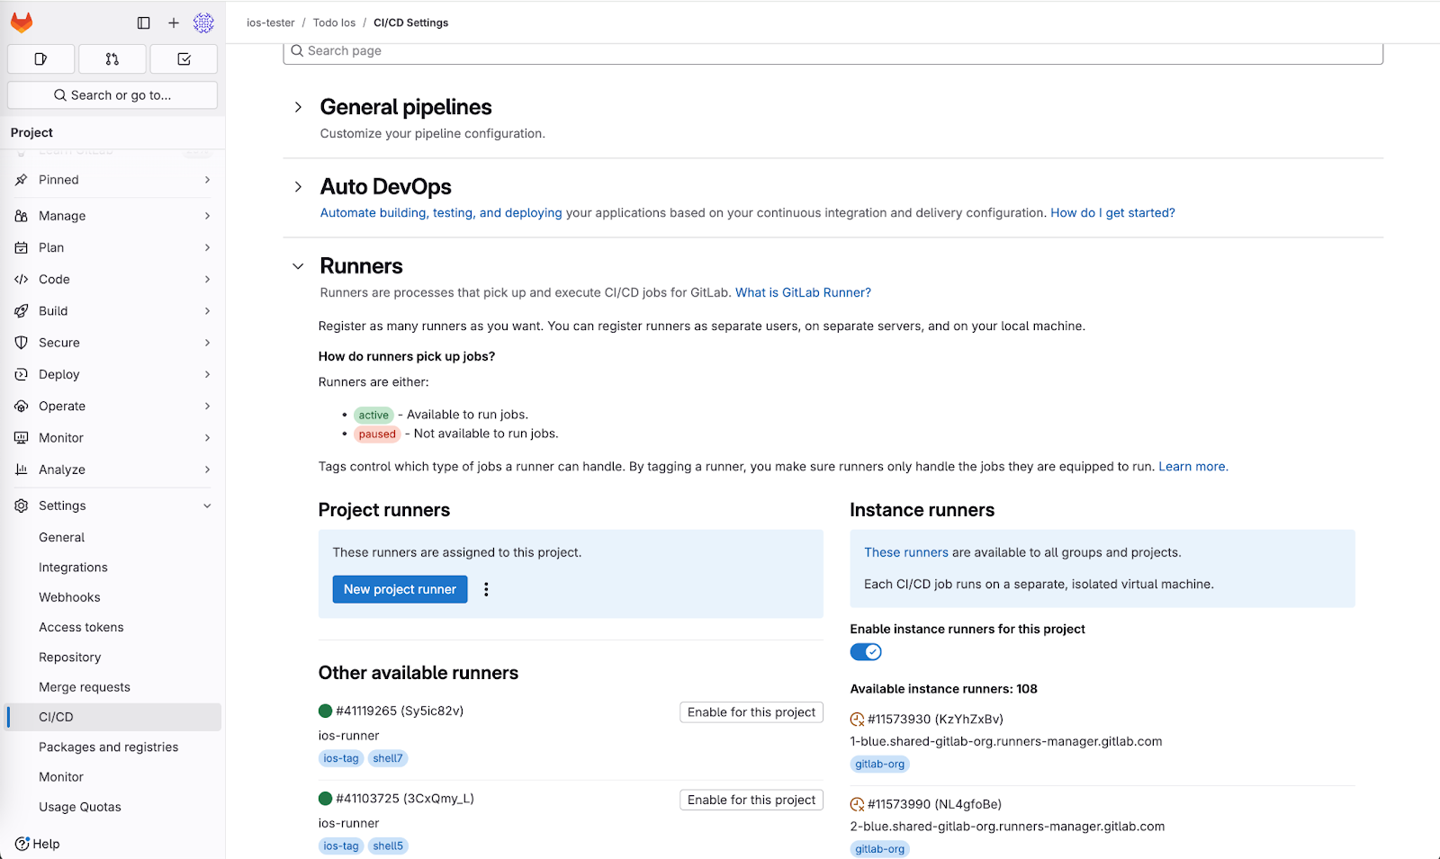This screenshot has width=1440, height=859.
Task: Click the Search page input field
Action: 833,51
